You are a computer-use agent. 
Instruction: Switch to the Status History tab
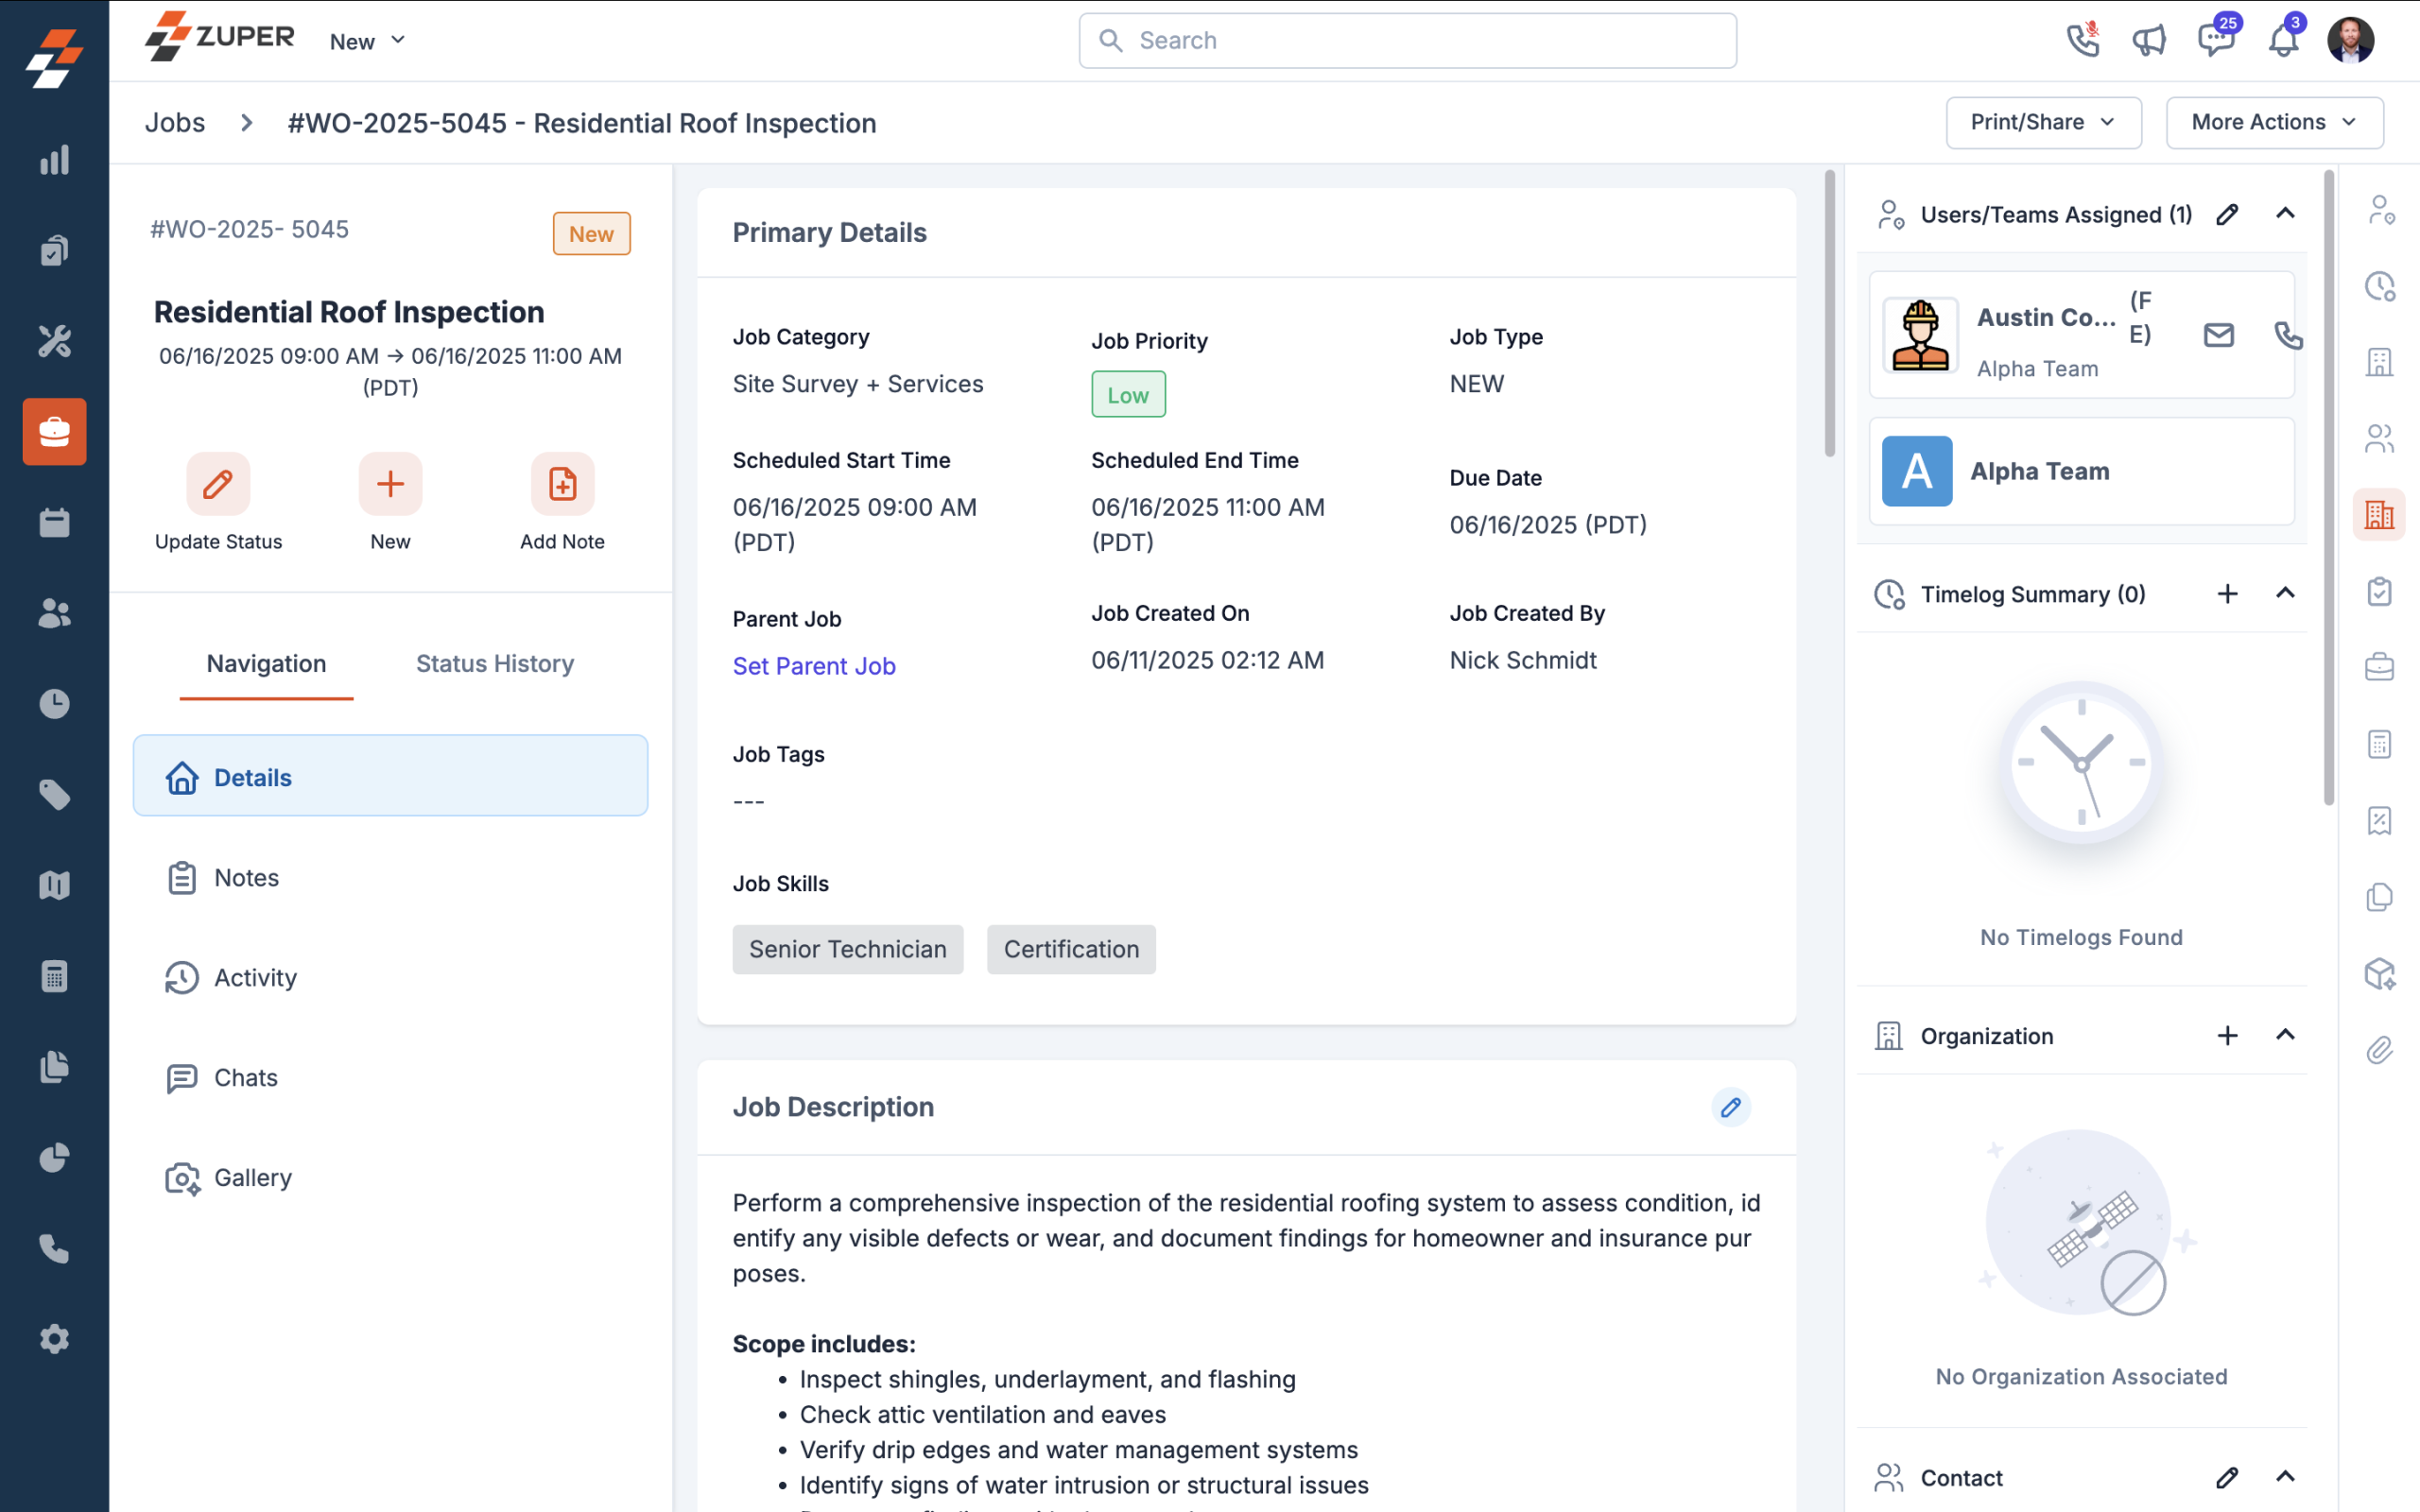(495, 663)
